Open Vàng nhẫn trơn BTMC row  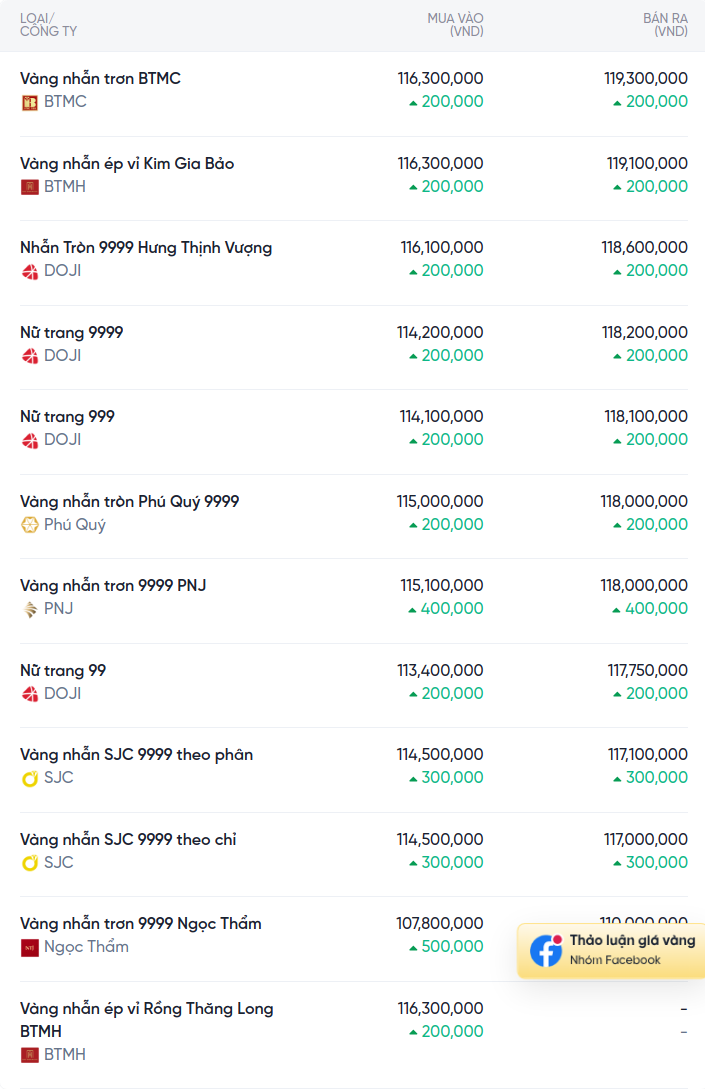pyautogui.click(x=354, y=94)
